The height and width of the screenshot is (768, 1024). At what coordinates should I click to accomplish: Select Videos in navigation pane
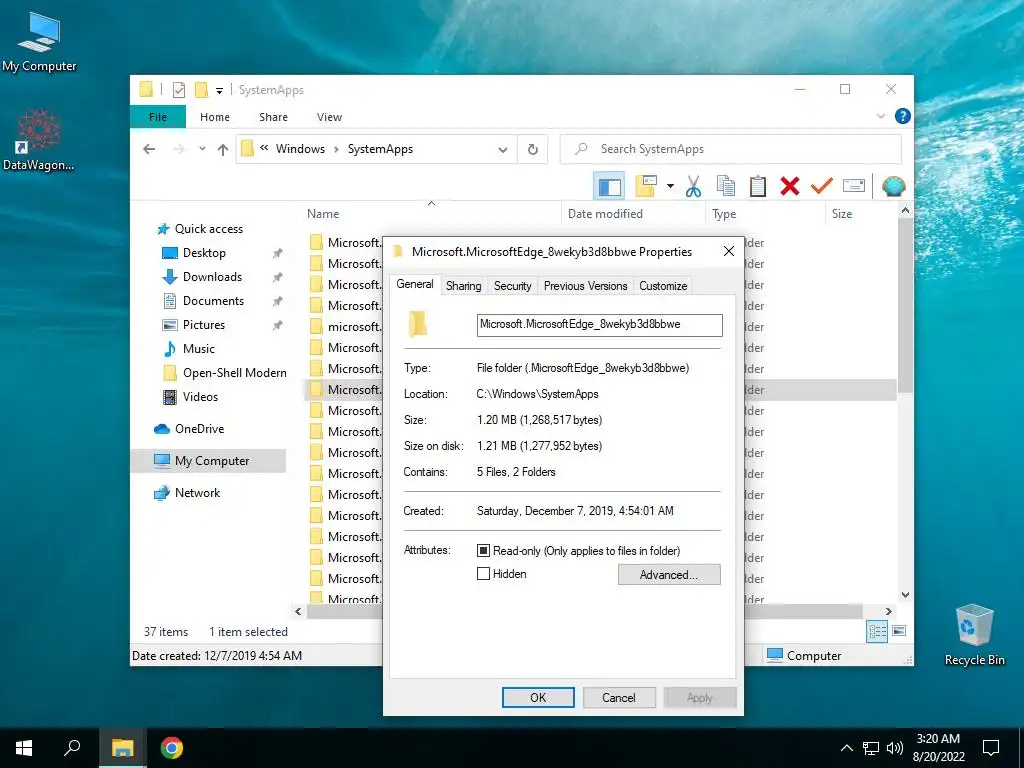pyautogui.click(x=200, y=397)
